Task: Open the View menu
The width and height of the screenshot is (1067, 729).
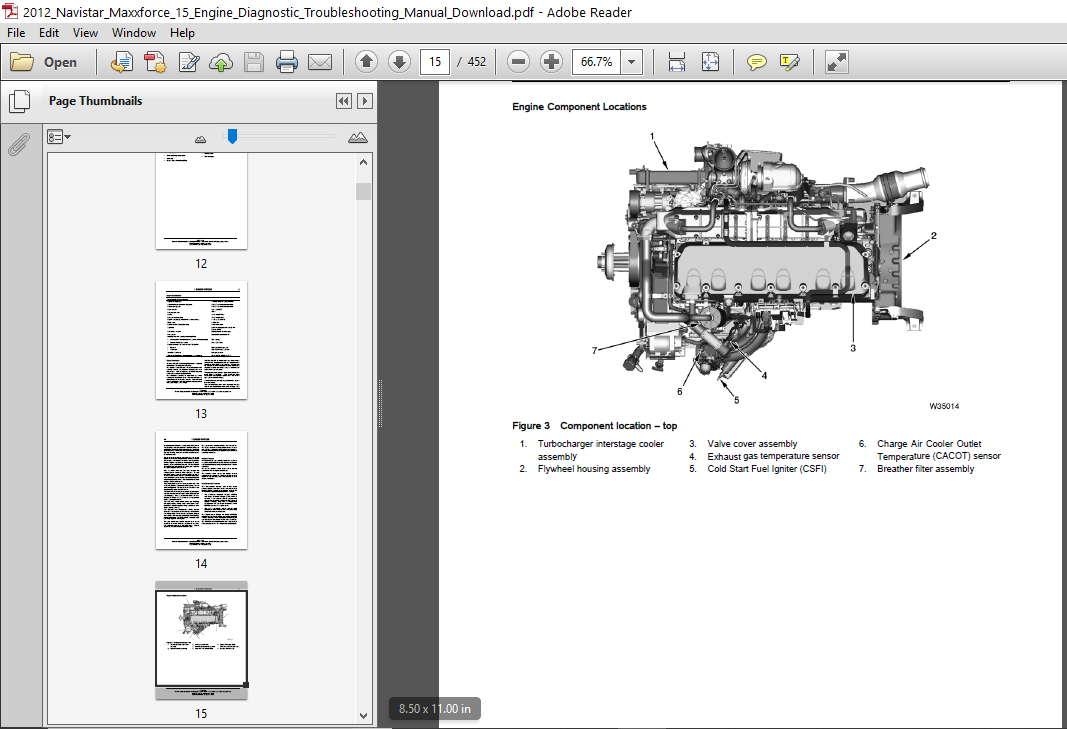Action: (x=85, y=33)
